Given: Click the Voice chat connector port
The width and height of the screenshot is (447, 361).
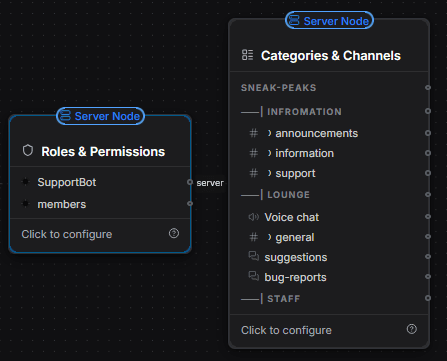Looking at the screenshot, I should pyautogui.click(x=428, y=217).
